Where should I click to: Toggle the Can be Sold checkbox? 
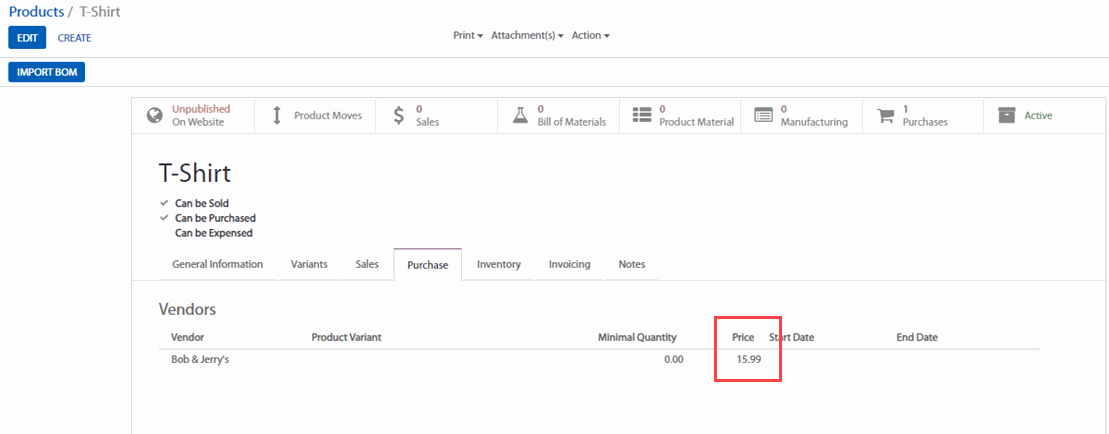(164, 203)
